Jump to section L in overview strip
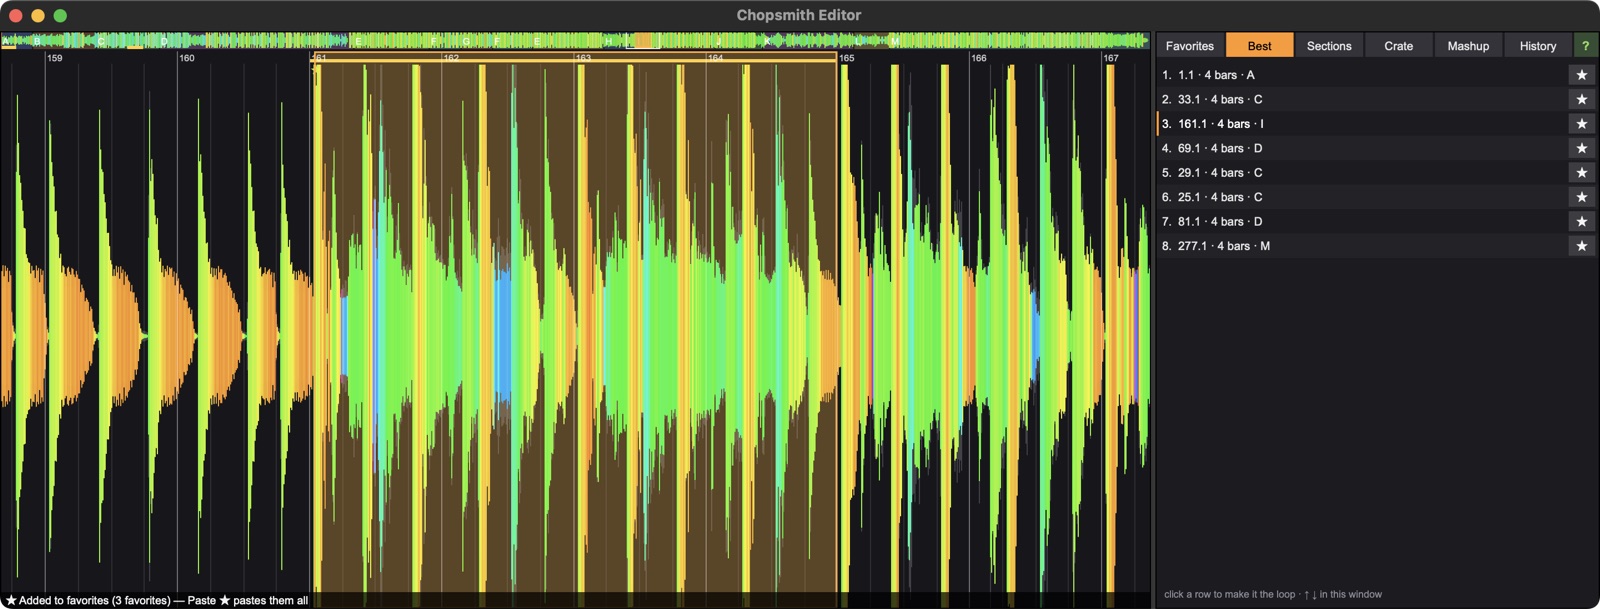Viewport: 1600px width, 609px height. point(858,41)
